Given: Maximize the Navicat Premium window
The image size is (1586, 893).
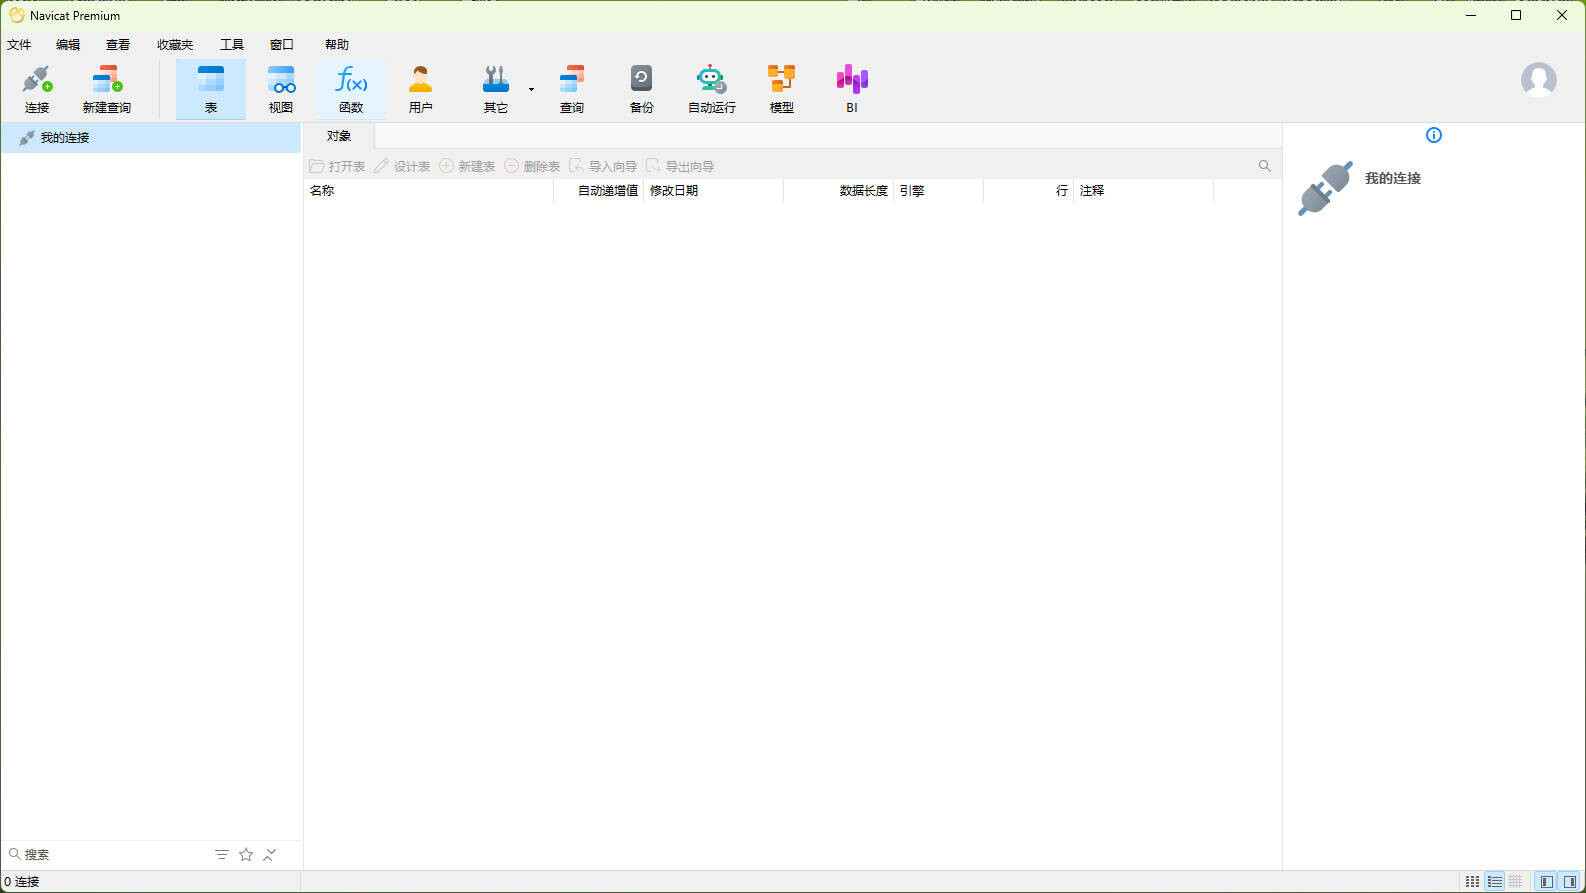Looking at the screenshot, I should pos(1516,15).
